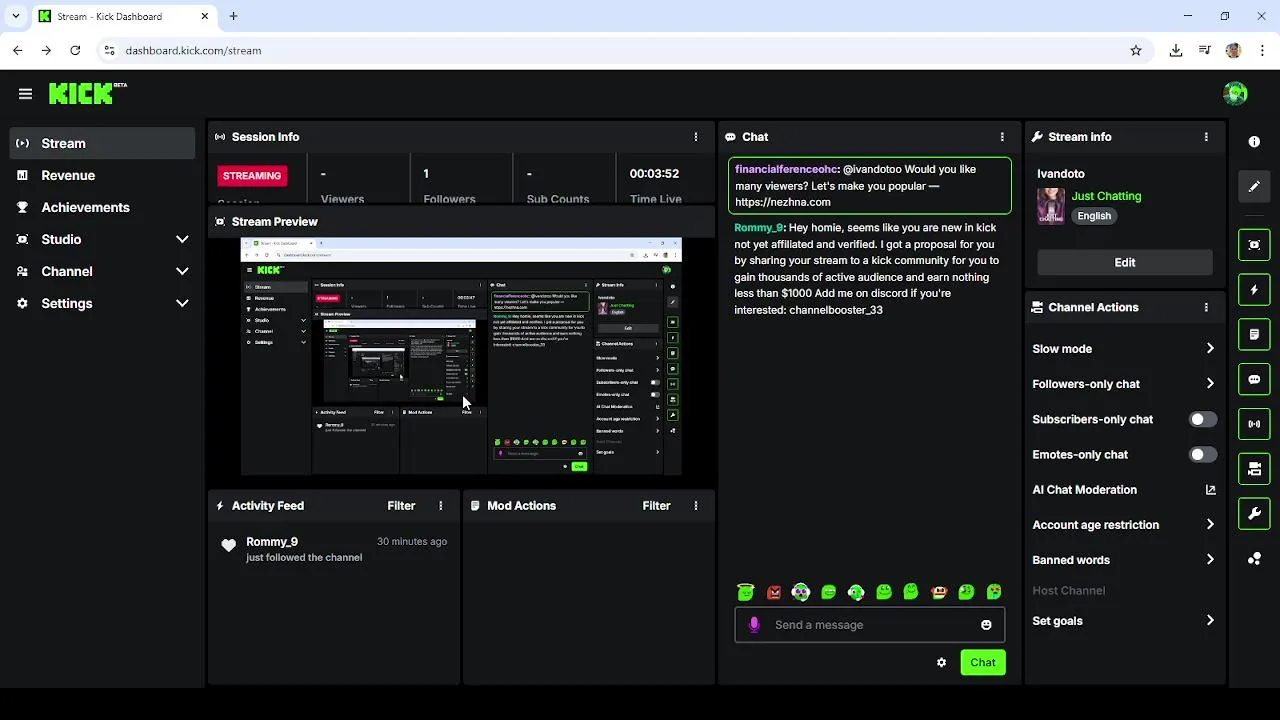Click the Kick logo
The height and width of the screenshot is (720, 1280).
pos(87,93)
